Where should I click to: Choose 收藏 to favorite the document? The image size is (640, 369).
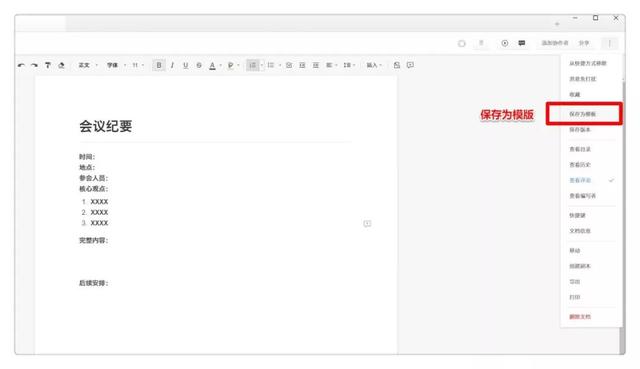coord(575,94)
